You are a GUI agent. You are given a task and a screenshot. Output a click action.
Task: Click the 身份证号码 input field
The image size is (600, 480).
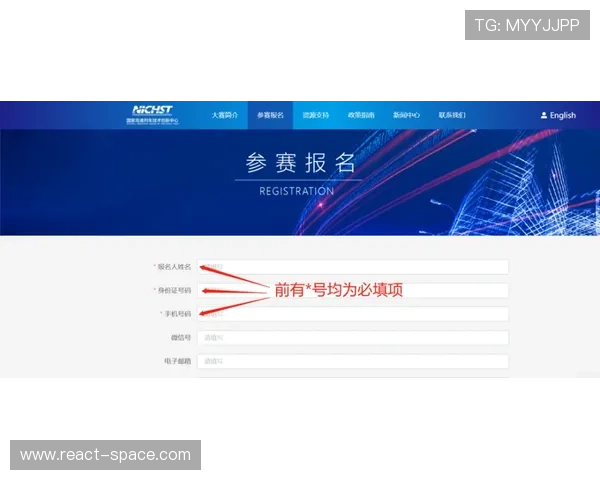pyautogui.click(x=353, y=291)
